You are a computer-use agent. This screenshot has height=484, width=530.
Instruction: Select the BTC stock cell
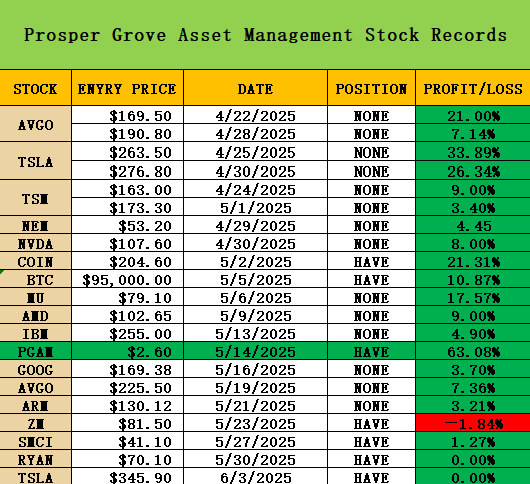35,279
